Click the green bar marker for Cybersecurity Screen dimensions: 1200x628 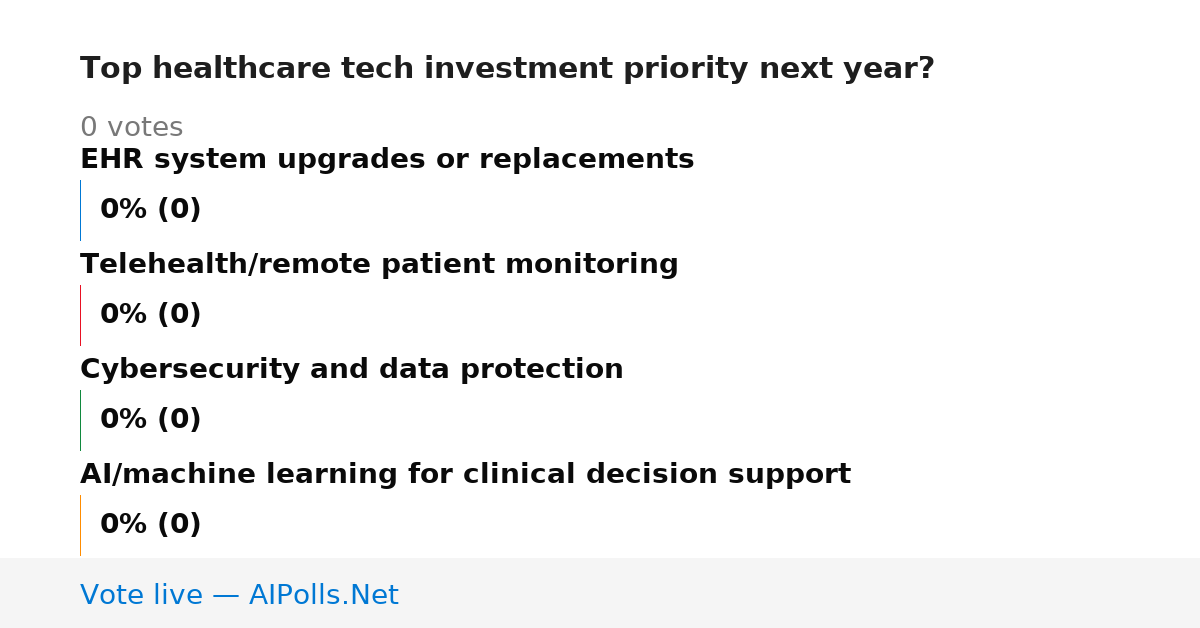80,420
